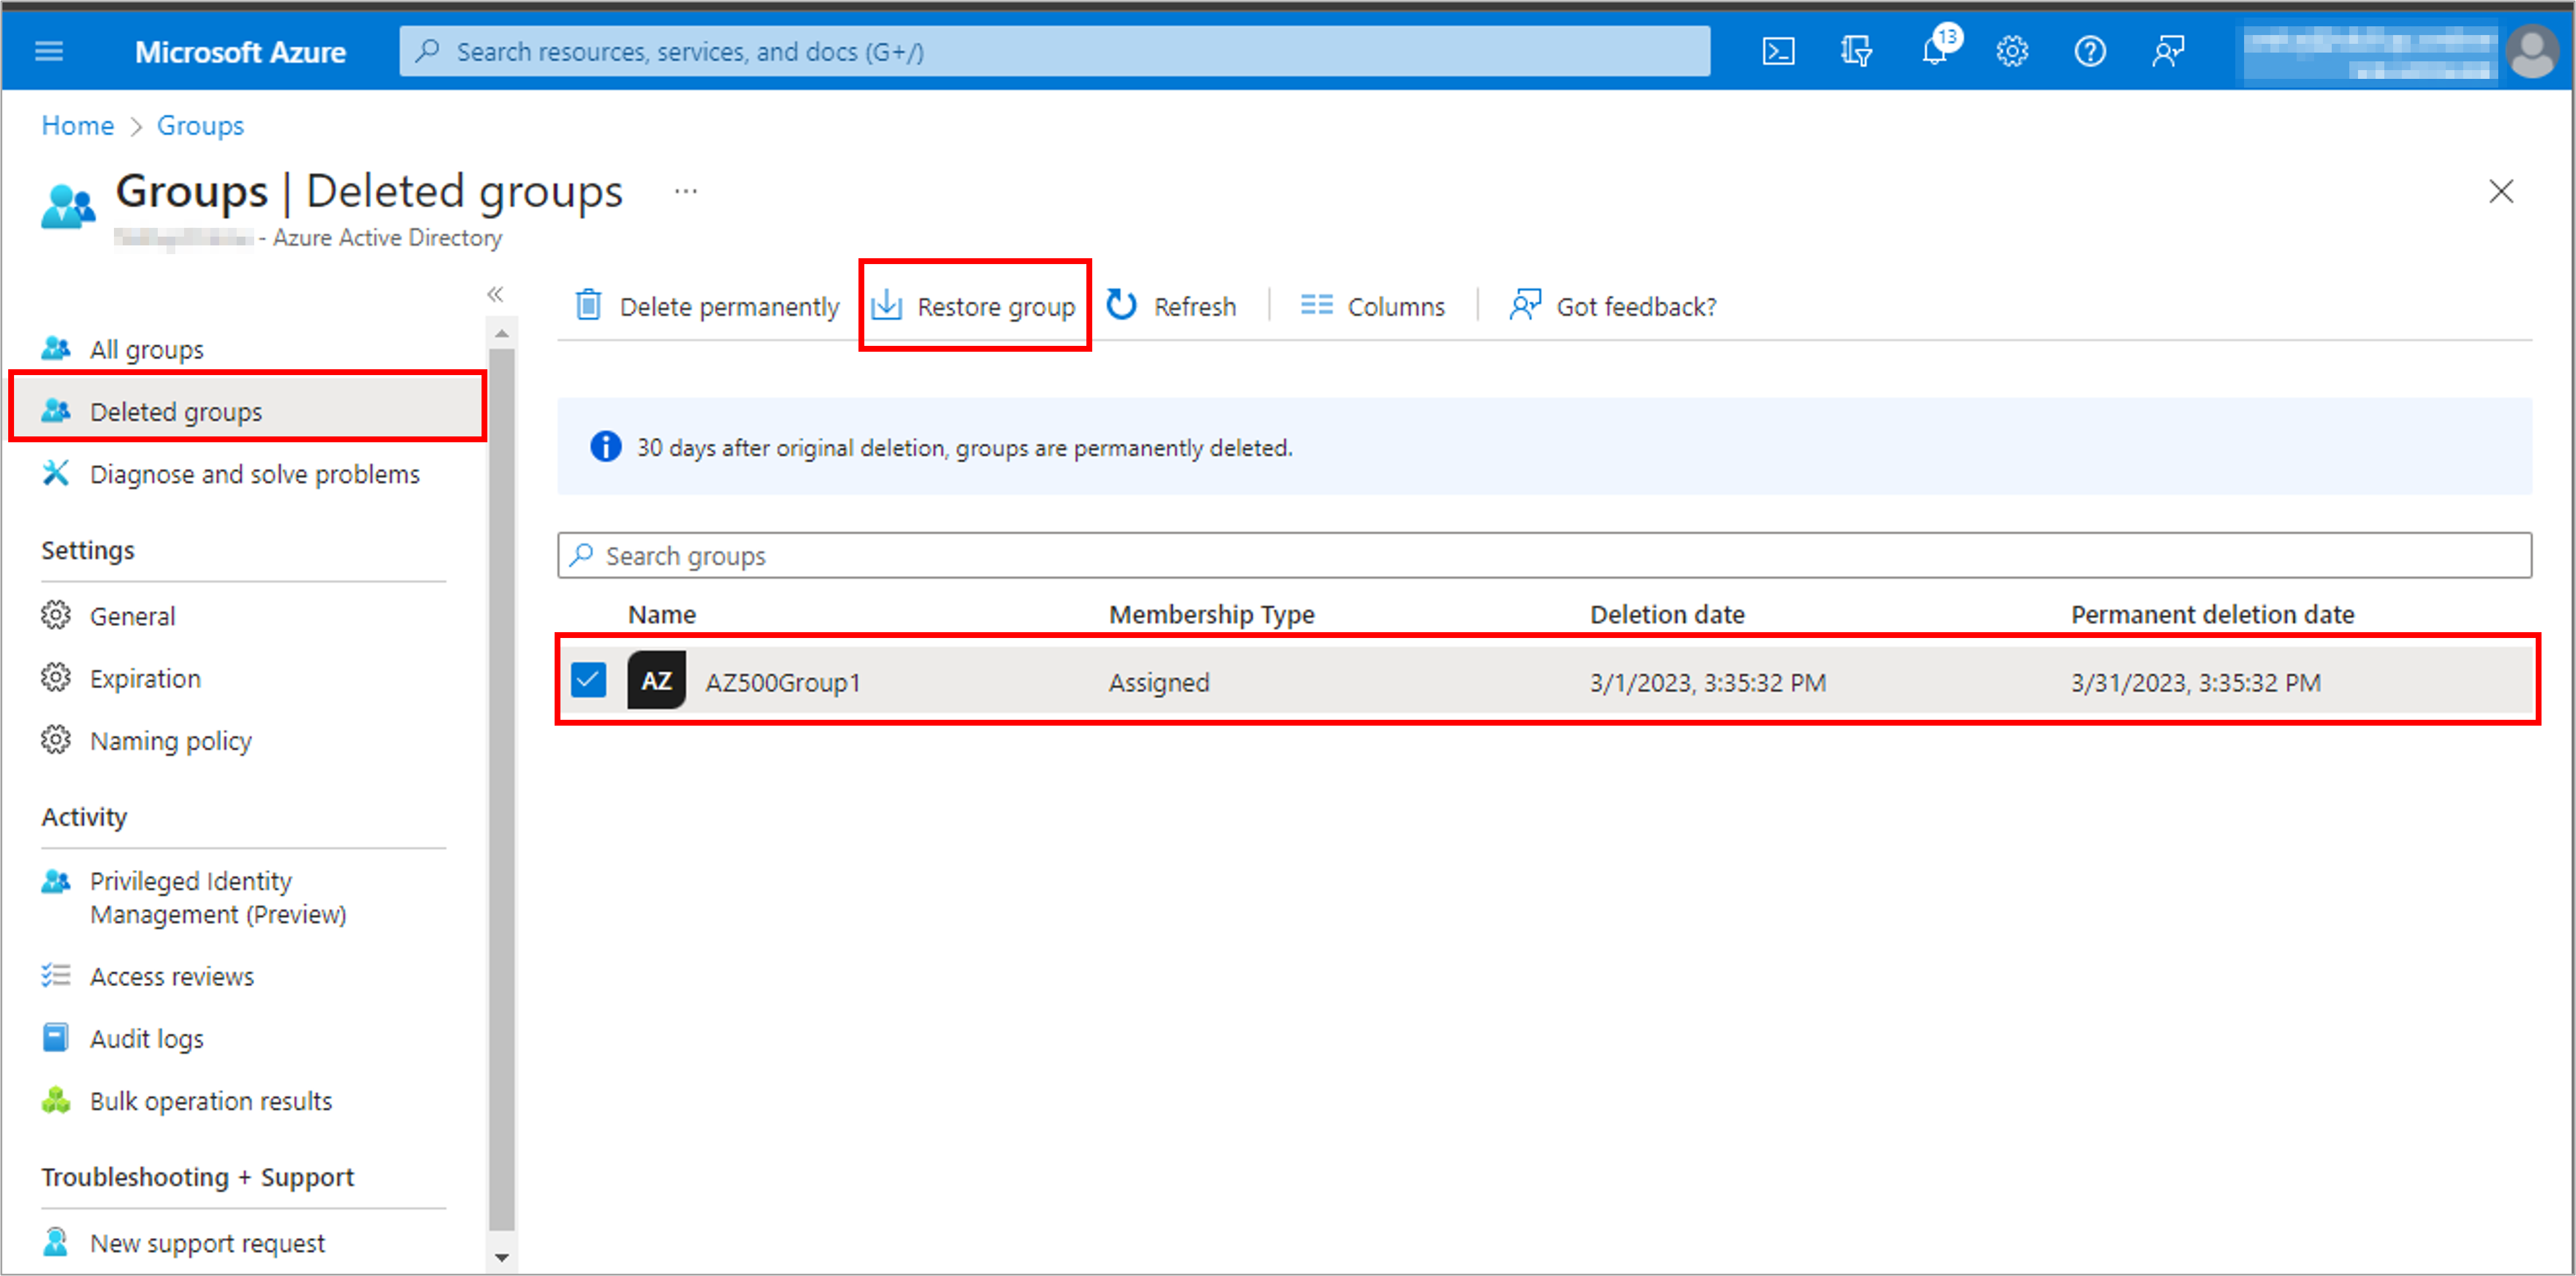Focus the top search resources box
The image size is (2576, 1276).
point(1054,51)
